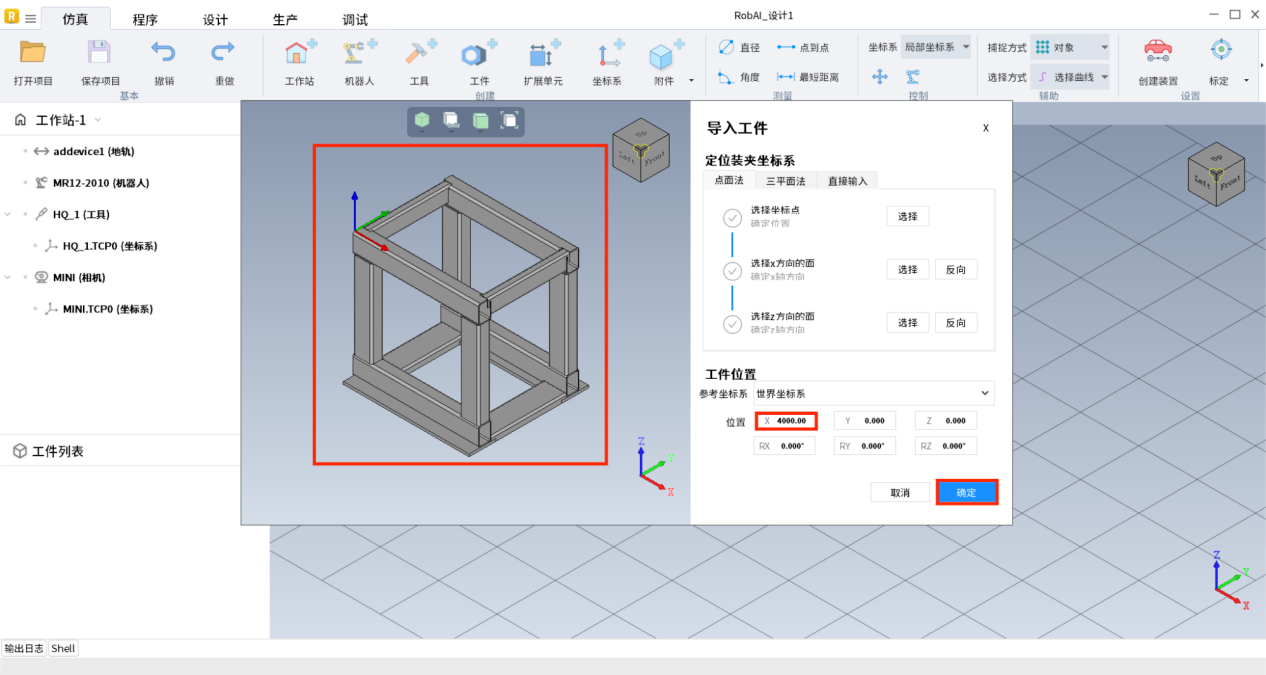Click the 撤销 (Undo) arrow icon
The height and width of the screenshot is (675, 1266).
click(163, 53)
